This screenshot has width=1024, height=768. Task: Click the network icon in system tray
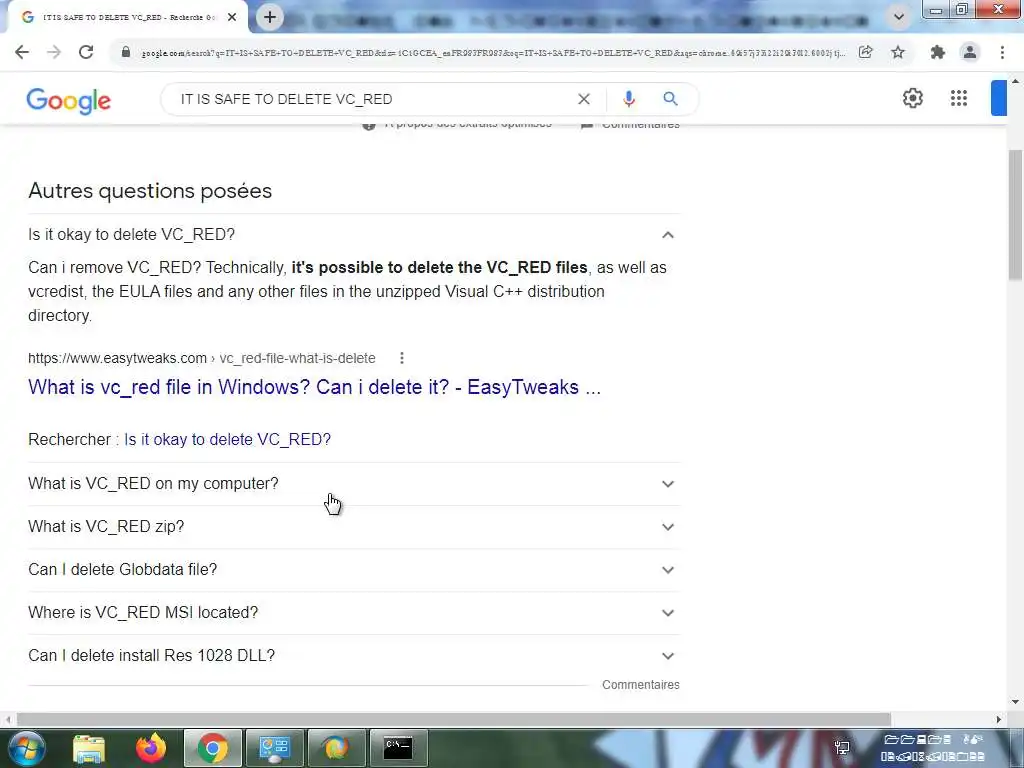[842, 747]
